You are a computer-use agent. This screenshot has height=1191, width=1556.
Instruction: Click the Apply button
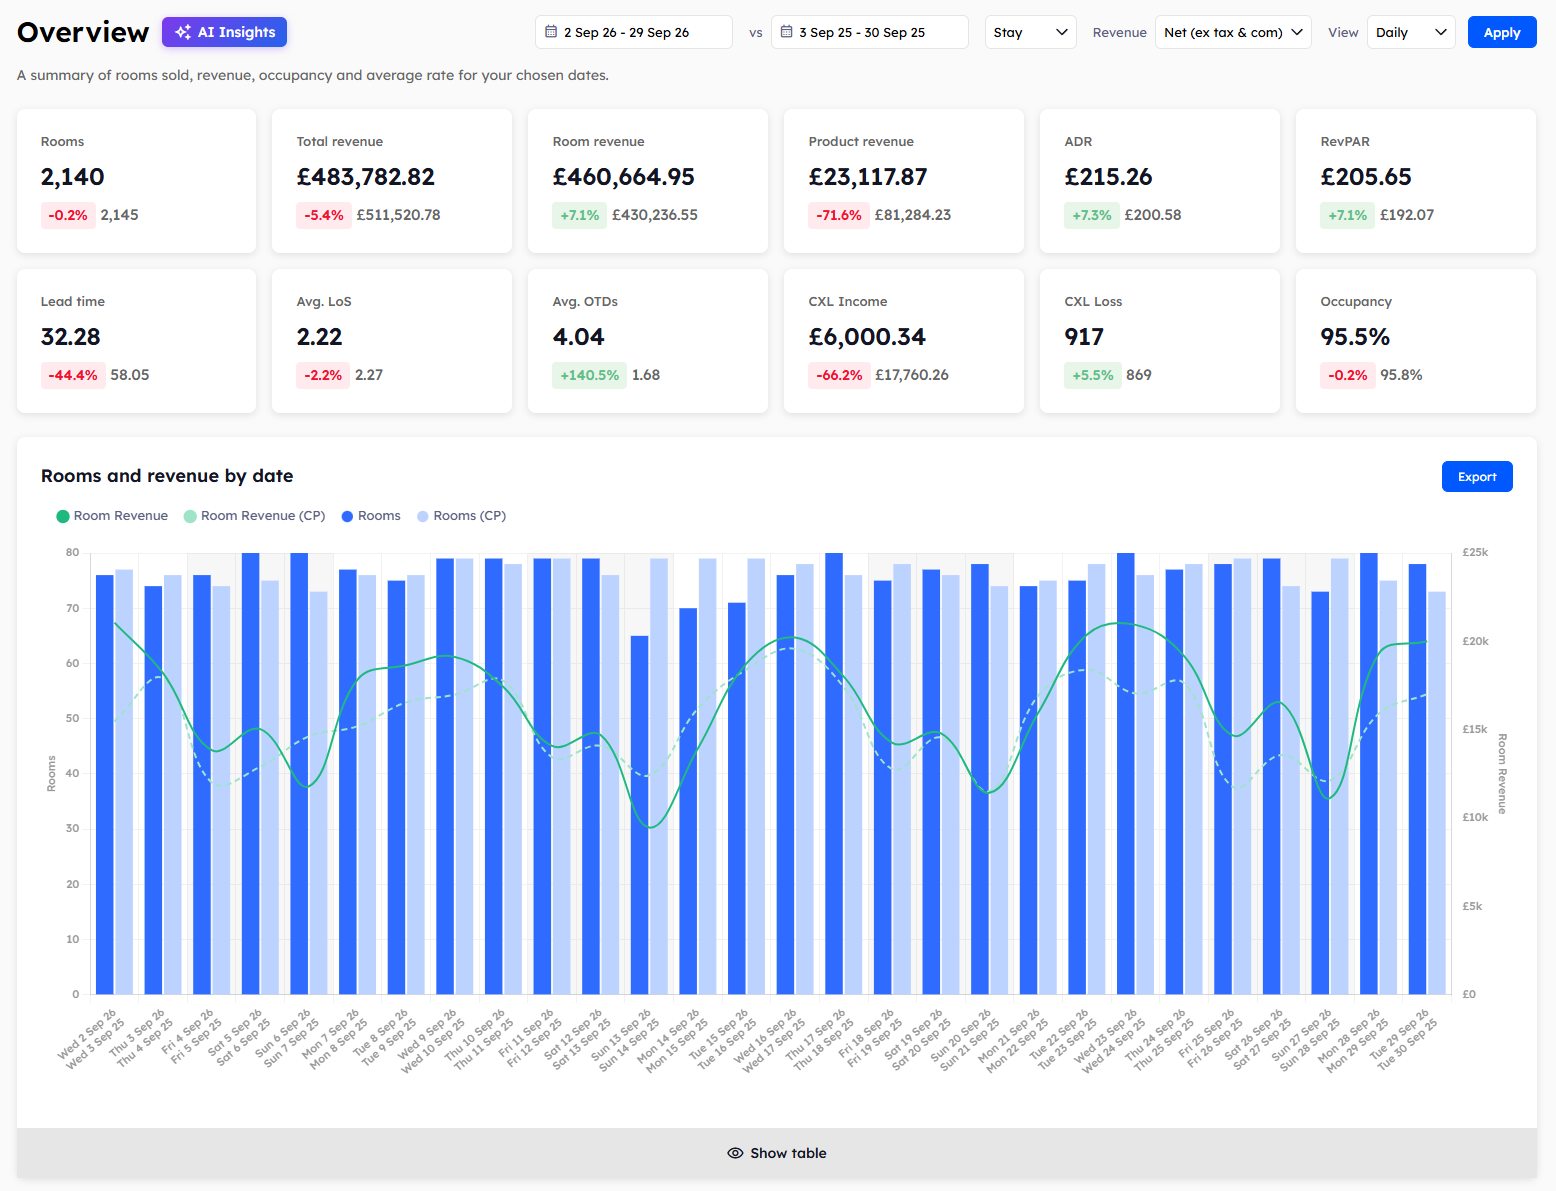(x=1502, y=32)
